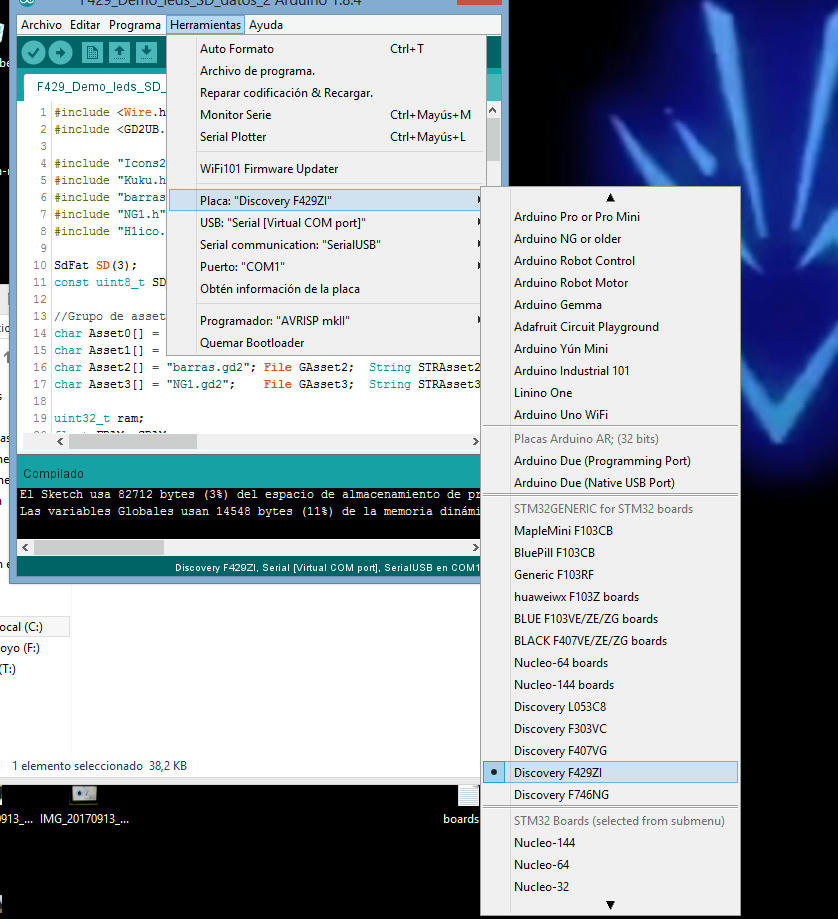Viewport: 838px width, 919px height.
Task: Select MapleMini F103CB board
Action: pyautogui.click(x=610, y=530)
